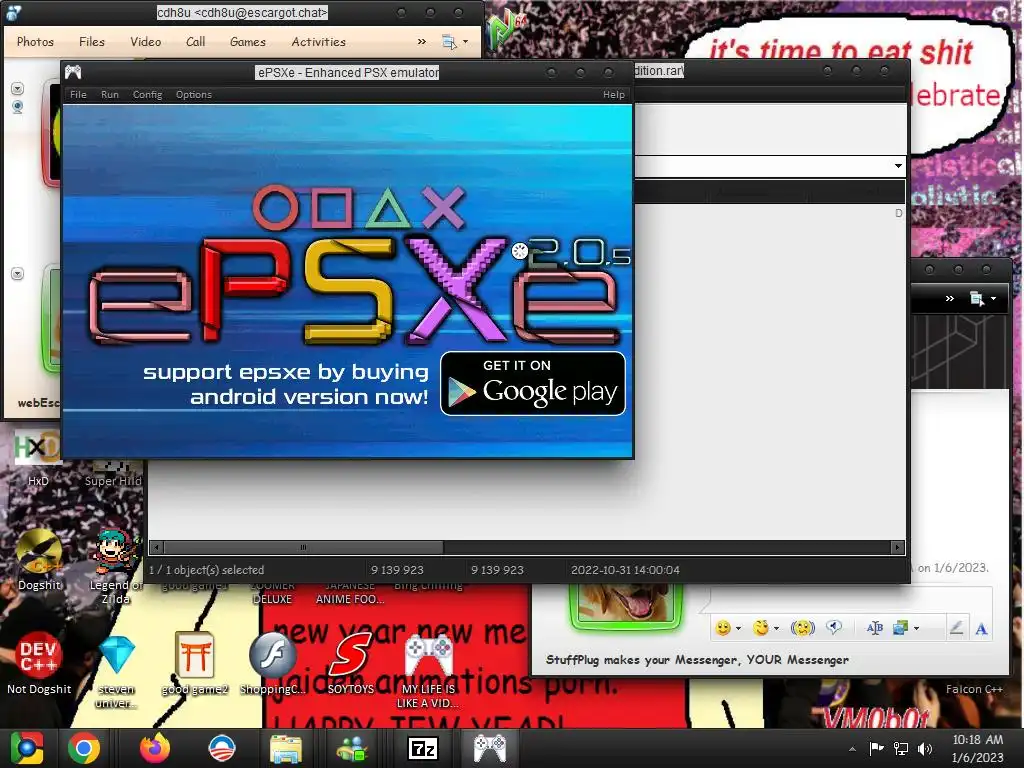The image size is (1024, 768).
Task: Select the Call tab in the cdh8u chat window
Action: pyautogui.click(x=195, y=42)
